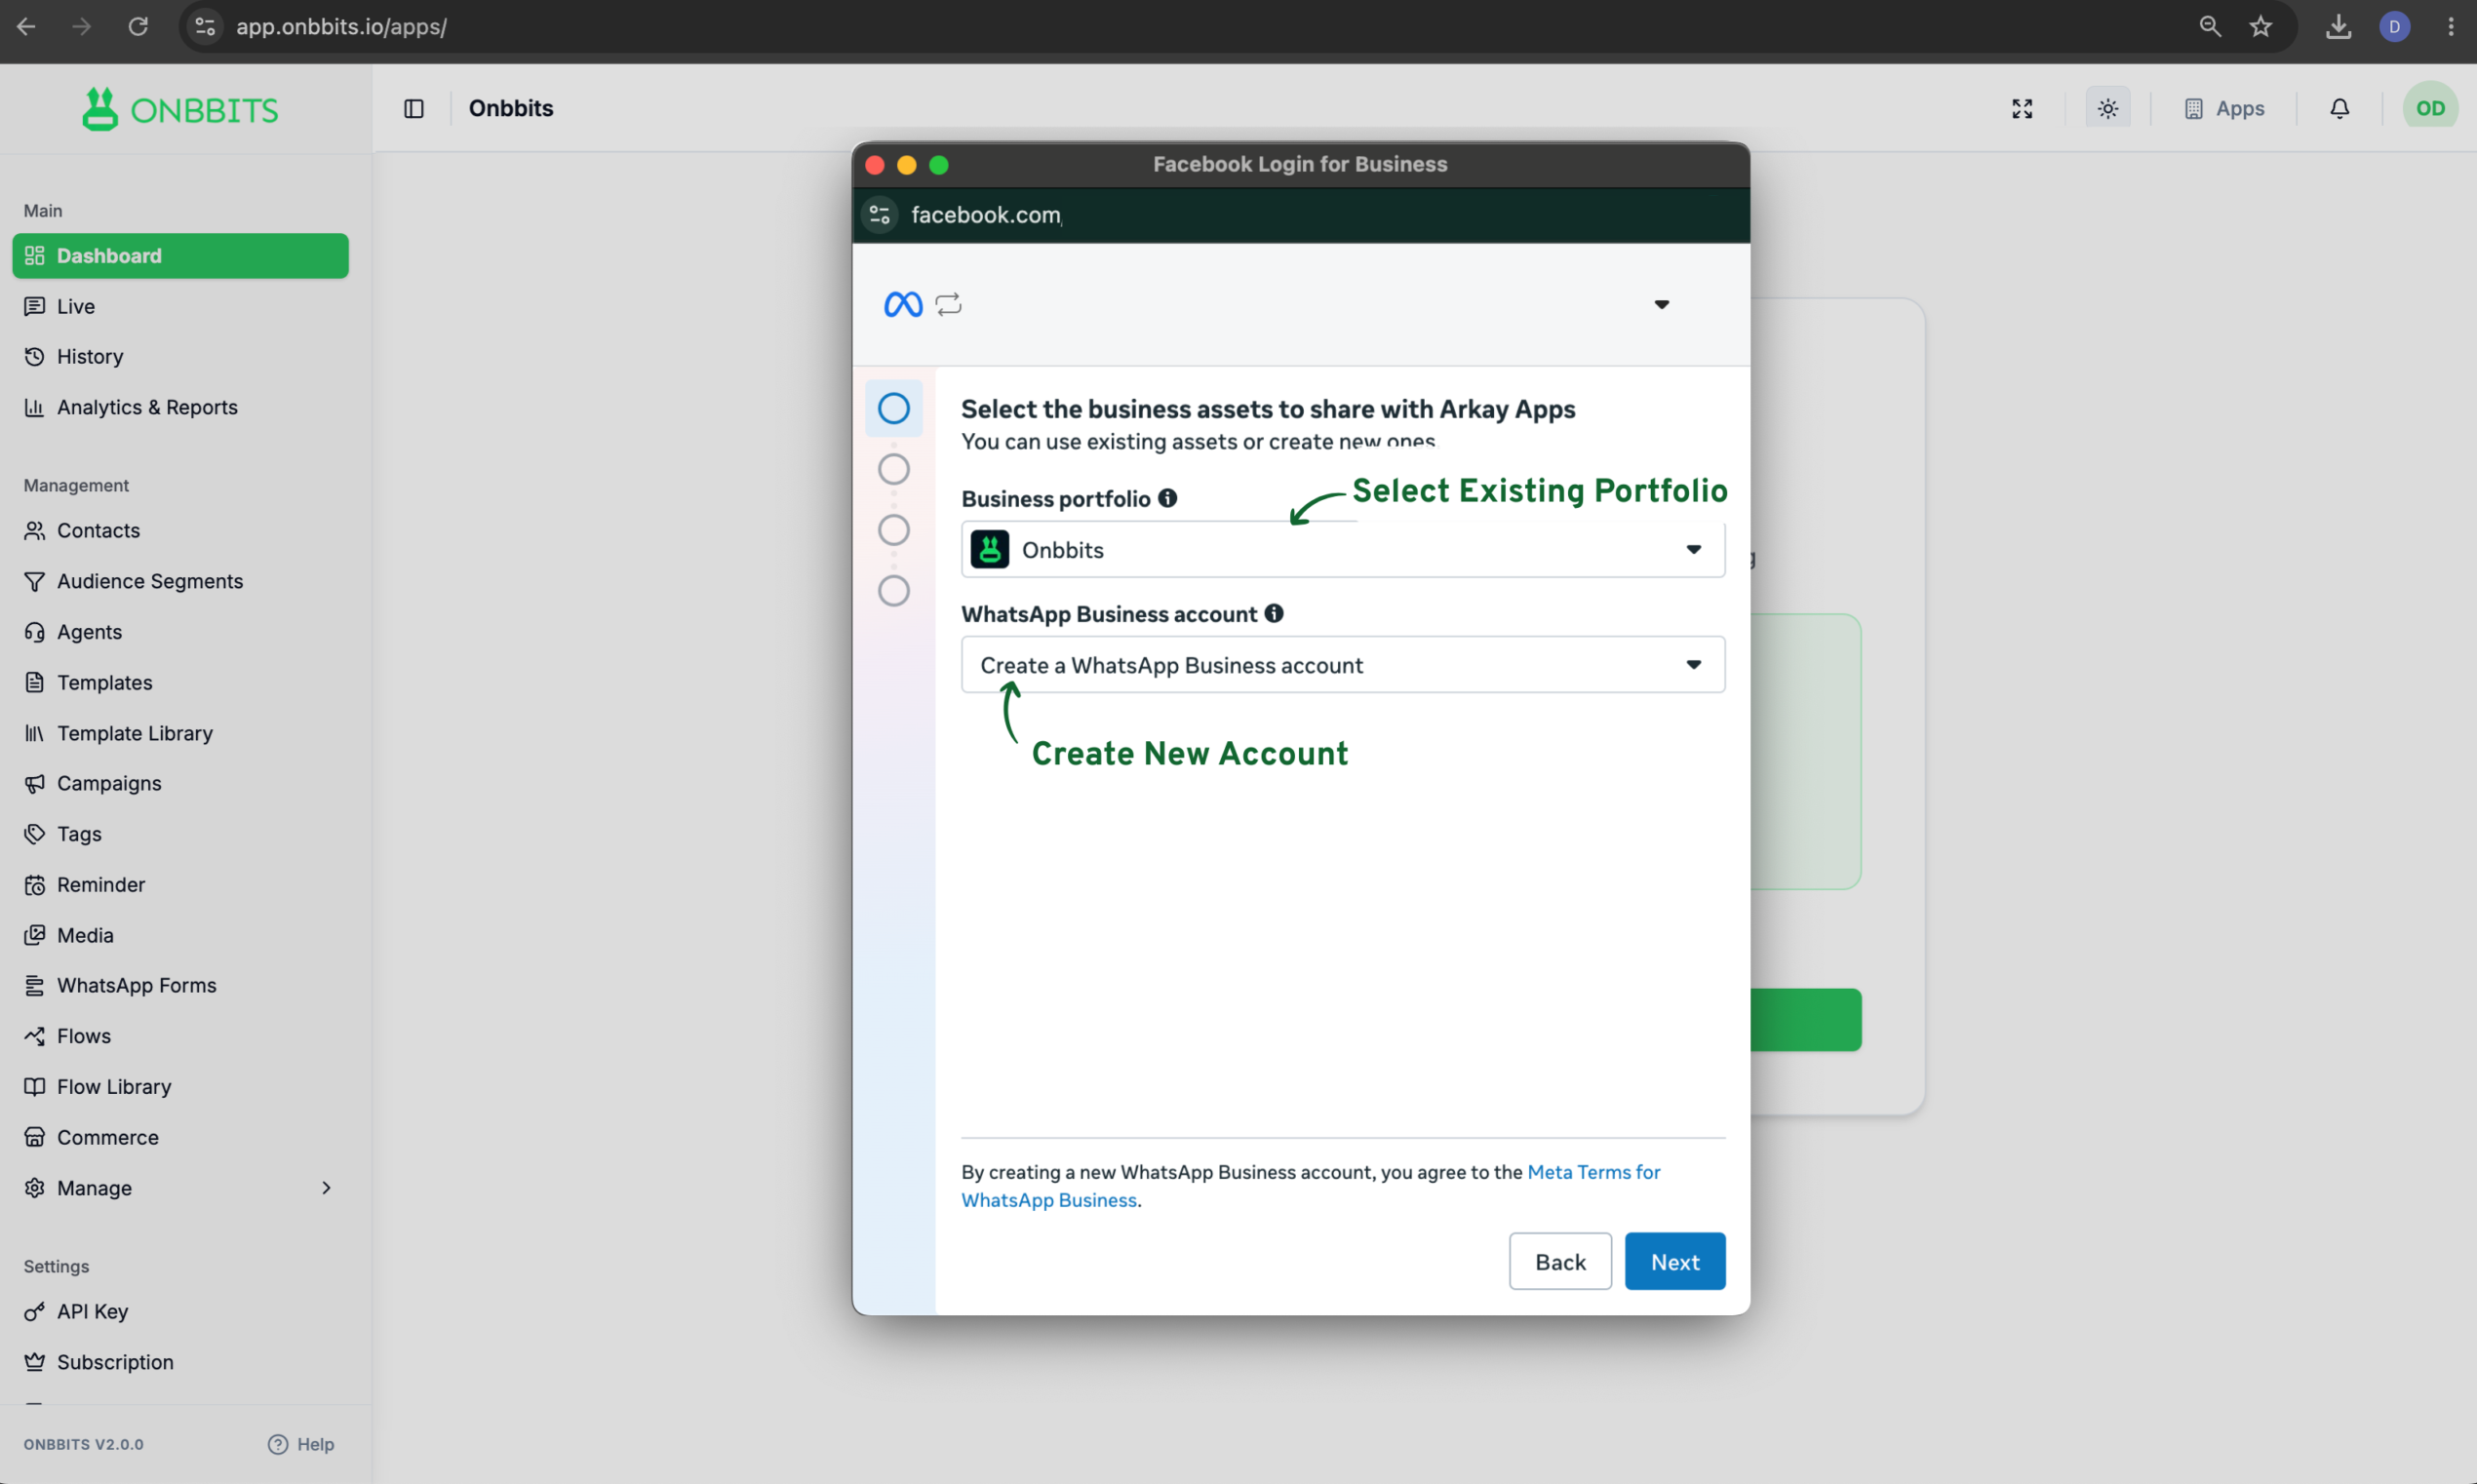2477x1484 pixels.
Task: Click the Onbbits logo in sidebar
Action: [180, 109]
